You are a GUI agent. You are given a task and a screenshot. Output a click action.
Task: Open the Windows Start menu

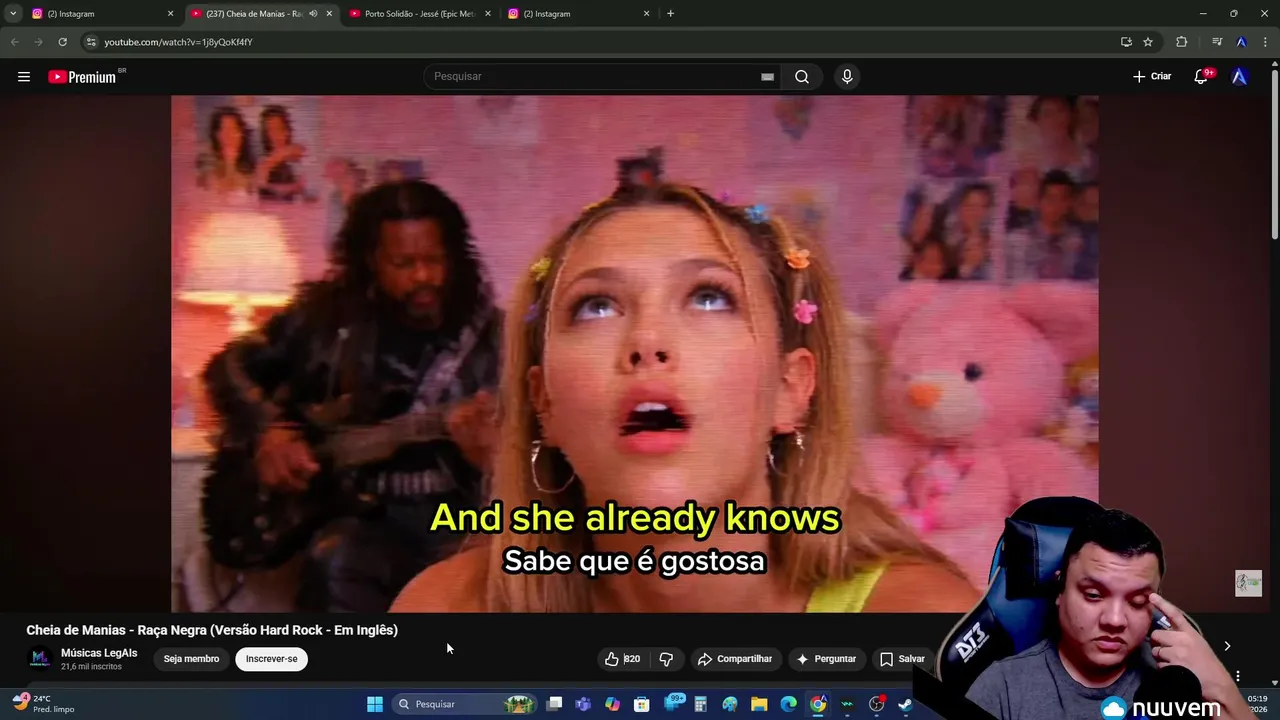click(x=375, y=704)
